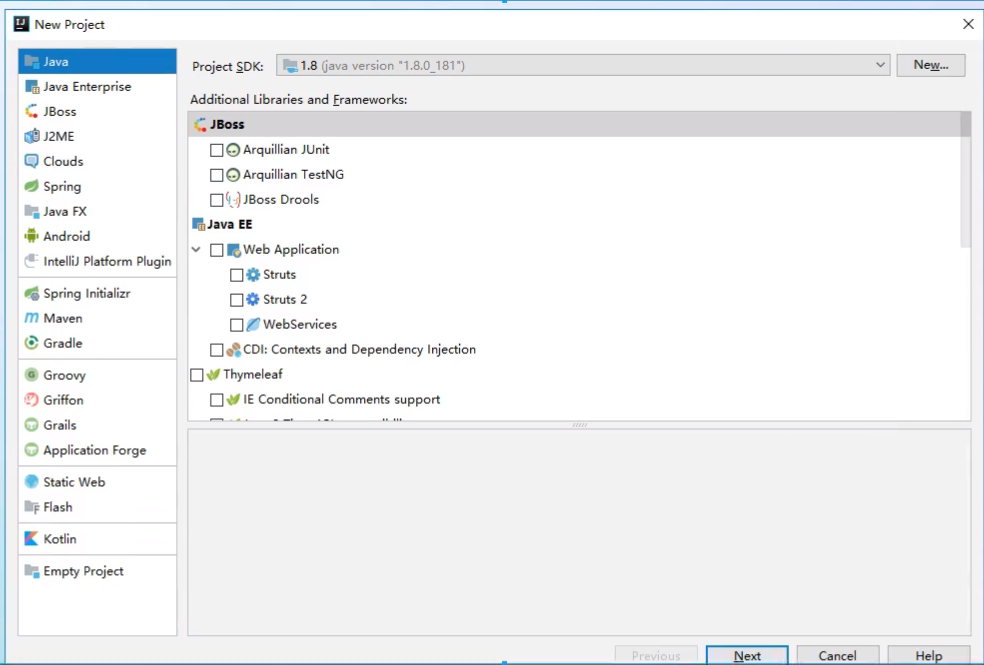Tick the Struts checkbox
This screenshot has width=984, height=665.
pyautogui.click(x=237, y=275)
